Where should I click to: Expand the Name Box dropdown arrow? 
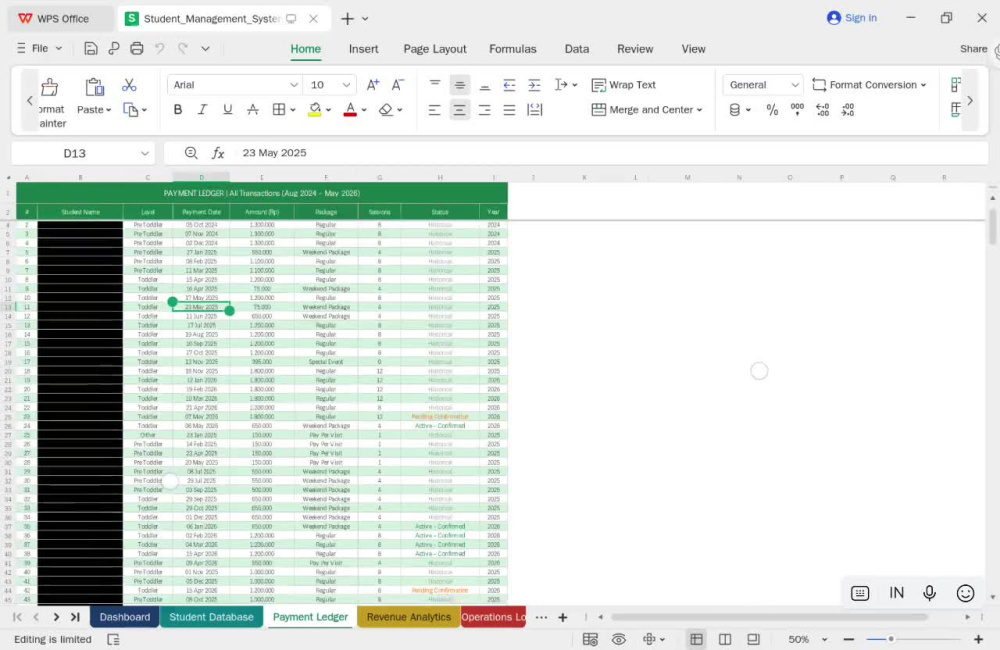(145, 153)
